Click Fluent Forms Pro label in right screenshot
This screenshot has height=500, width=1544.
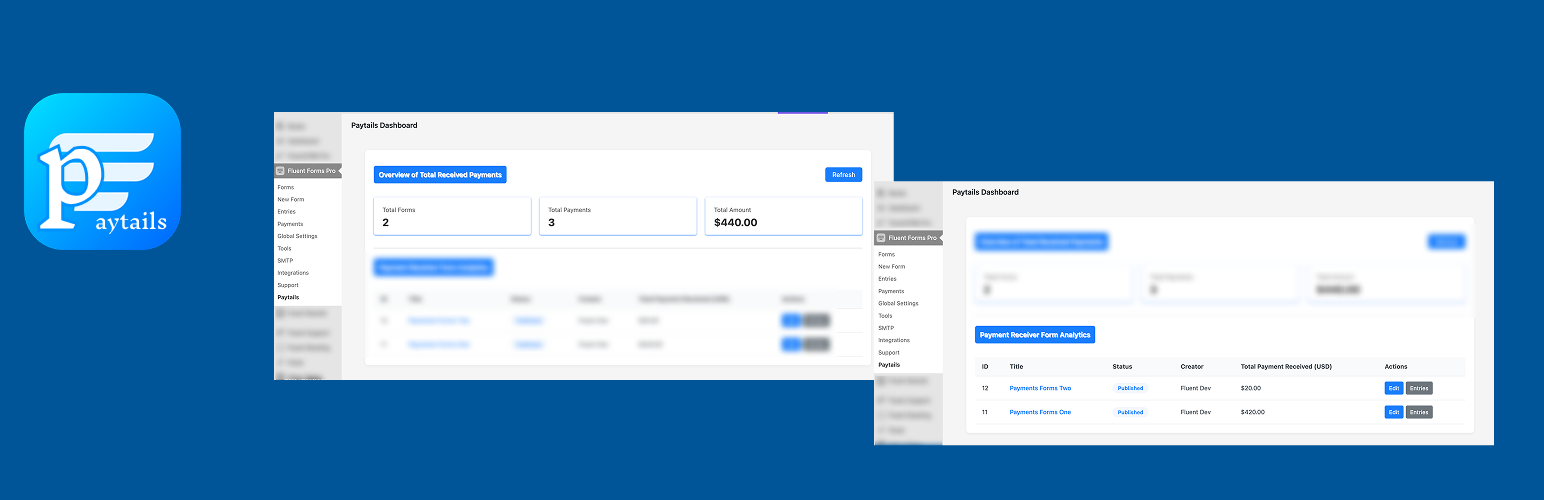coord(912,238)
